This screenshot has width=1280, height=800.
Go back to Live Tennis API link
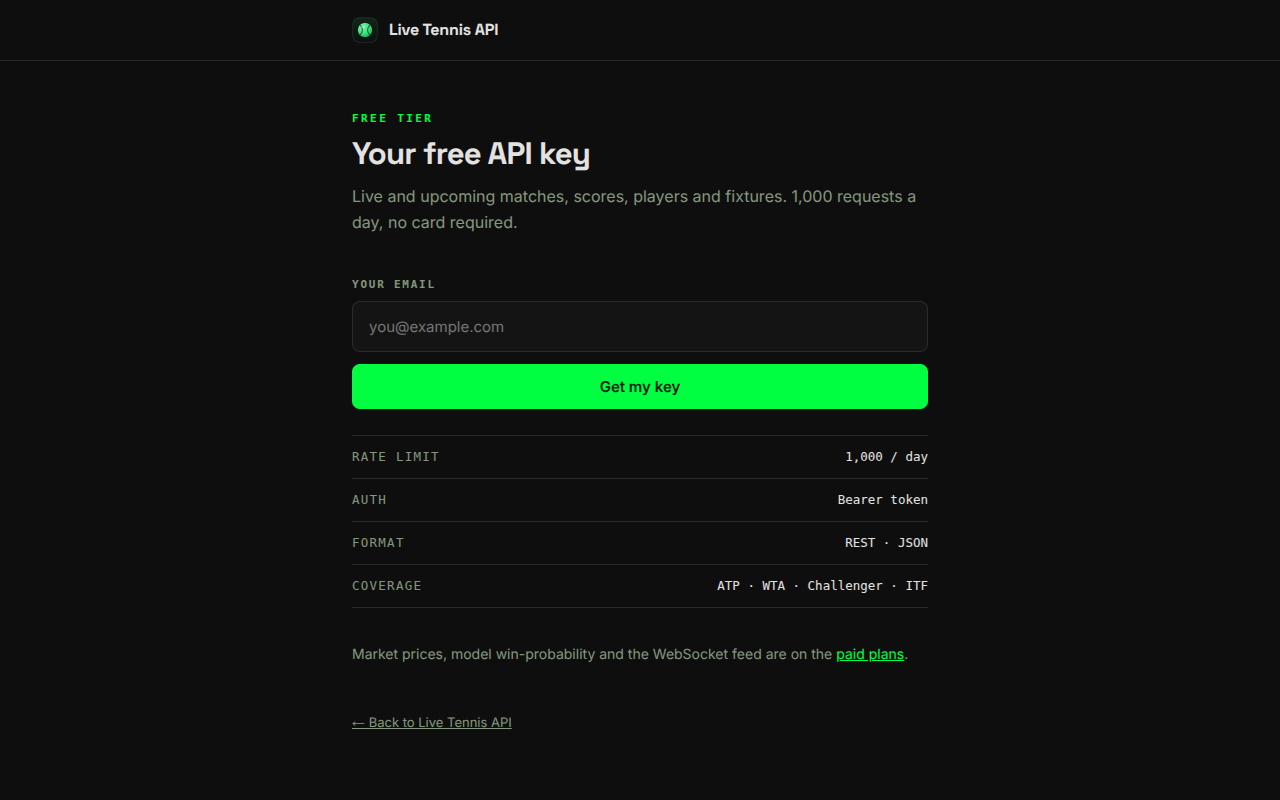point(432,722)
